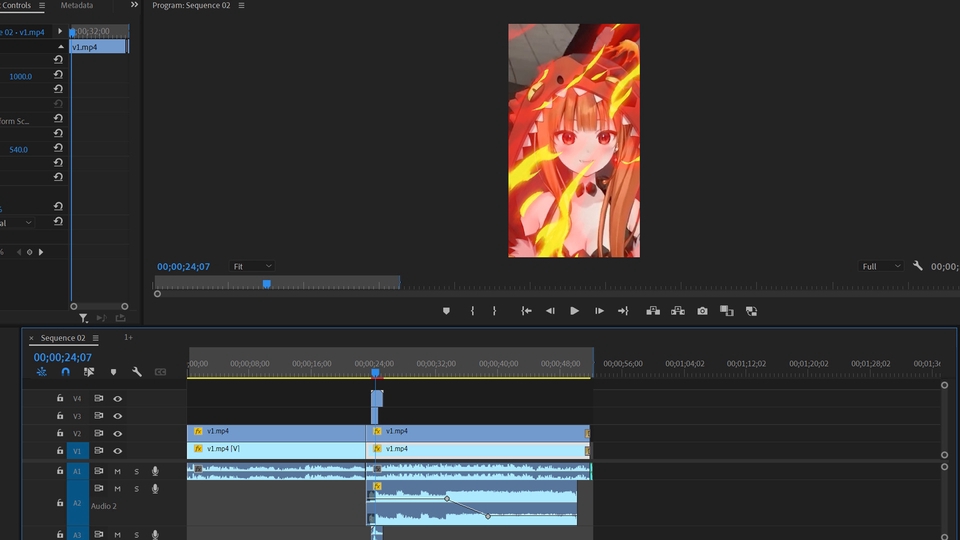
Task: Mute audio track A1
Action: 118,471
